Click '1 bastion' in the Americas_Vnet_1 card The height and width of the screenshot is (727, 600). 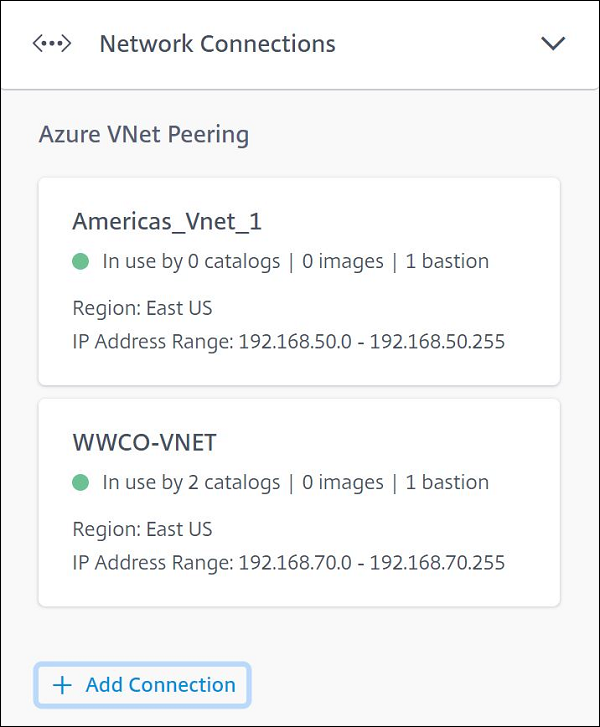447,262
